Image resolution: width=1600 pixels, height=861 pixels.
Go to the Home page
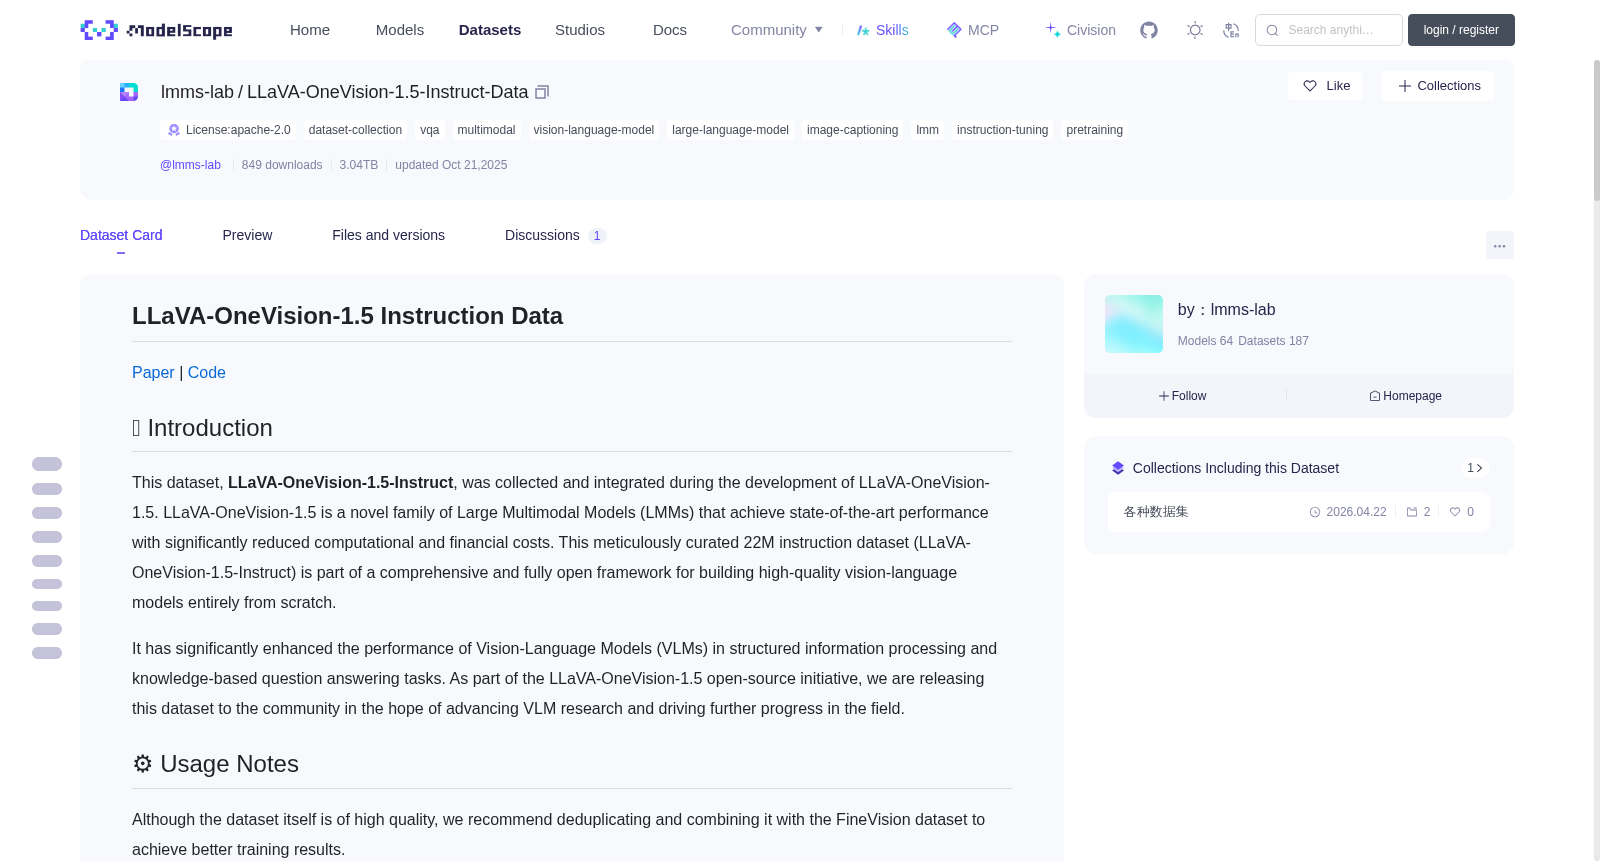pos(310,30)
